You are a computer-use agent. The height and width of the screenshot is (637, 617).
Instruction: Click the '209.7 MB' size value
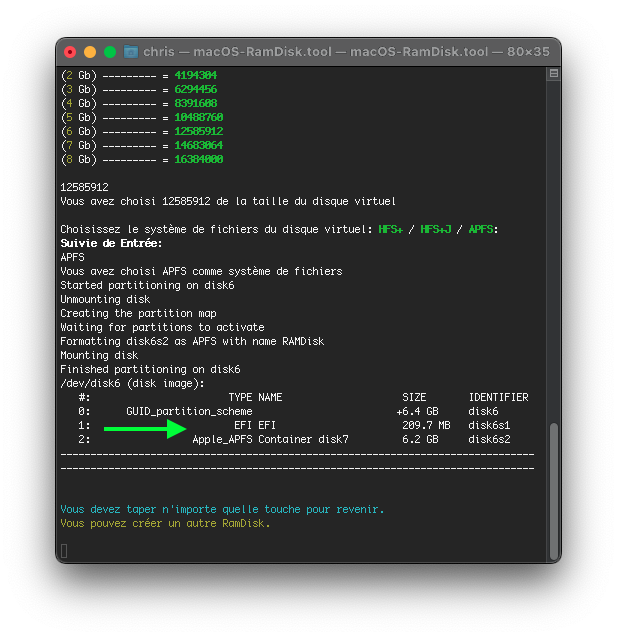(426, 425)
